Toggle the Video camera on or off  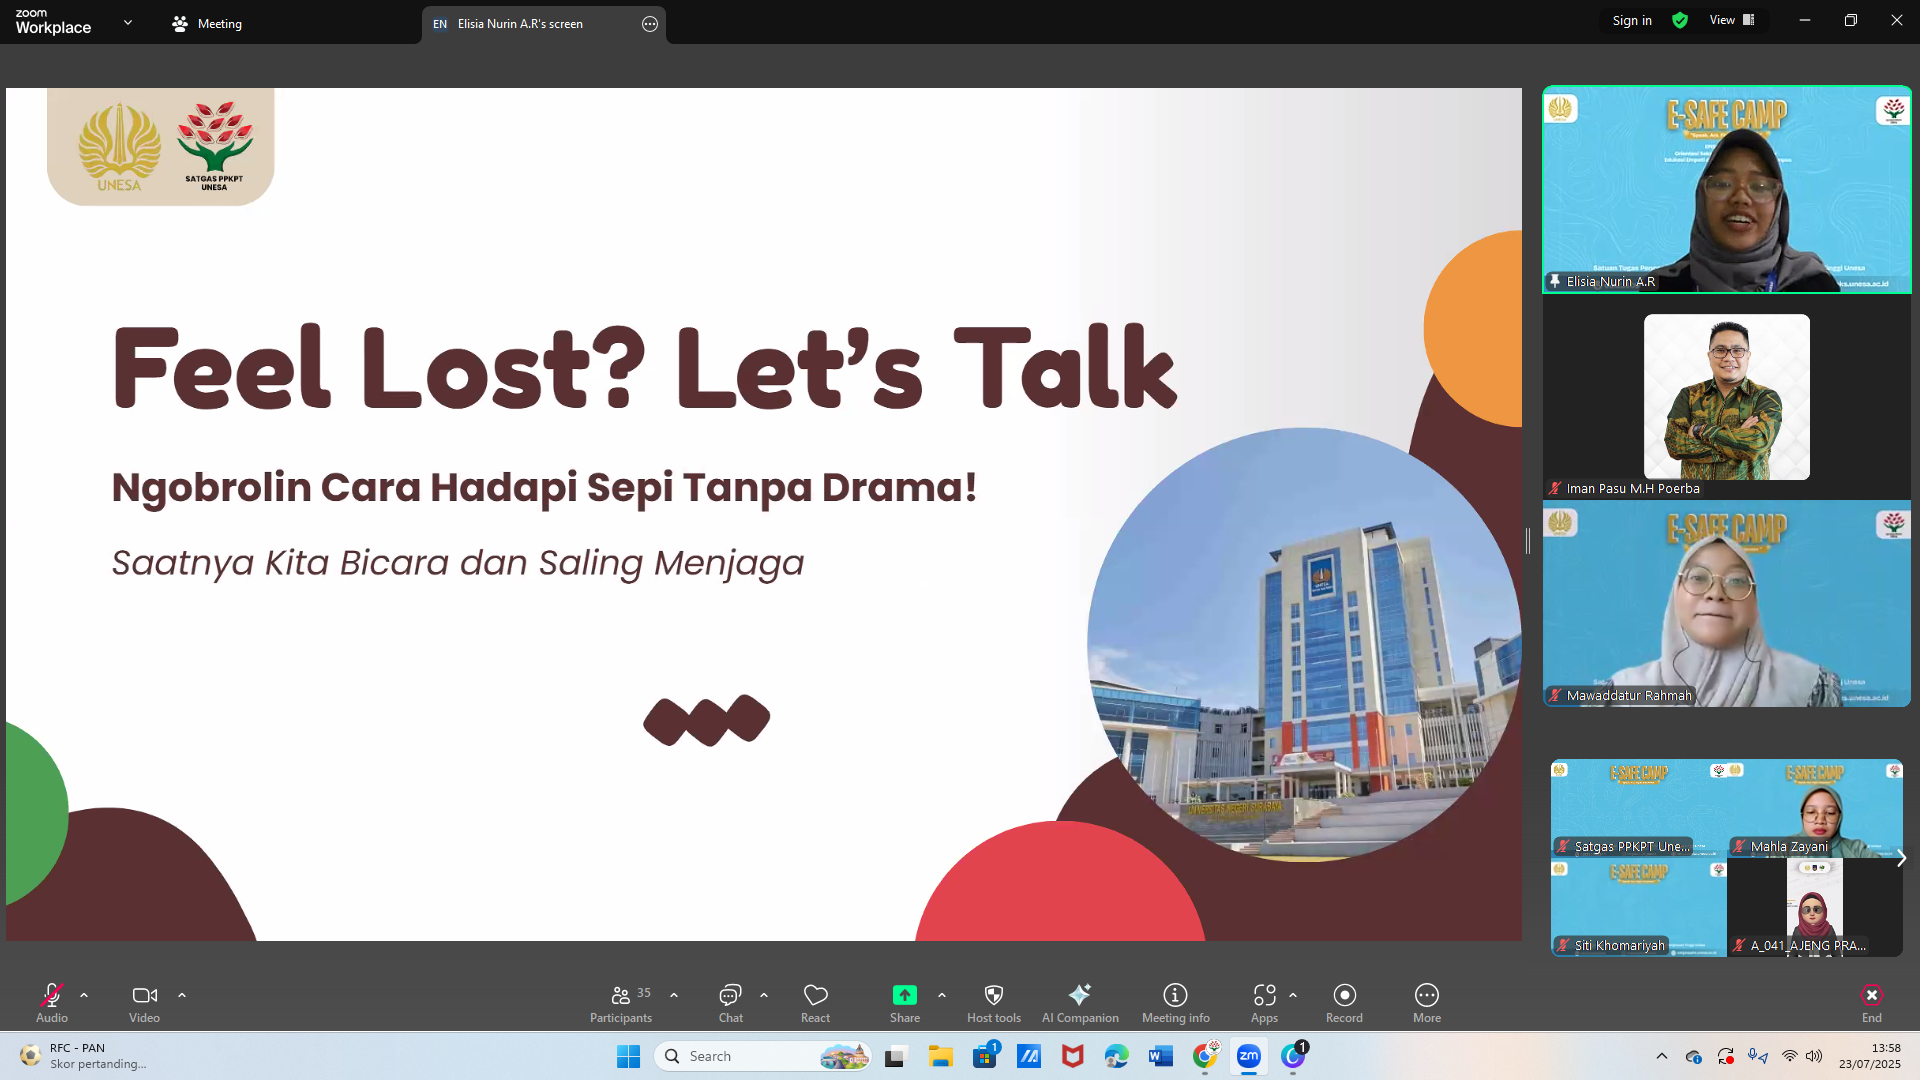[x=144, y=996]
